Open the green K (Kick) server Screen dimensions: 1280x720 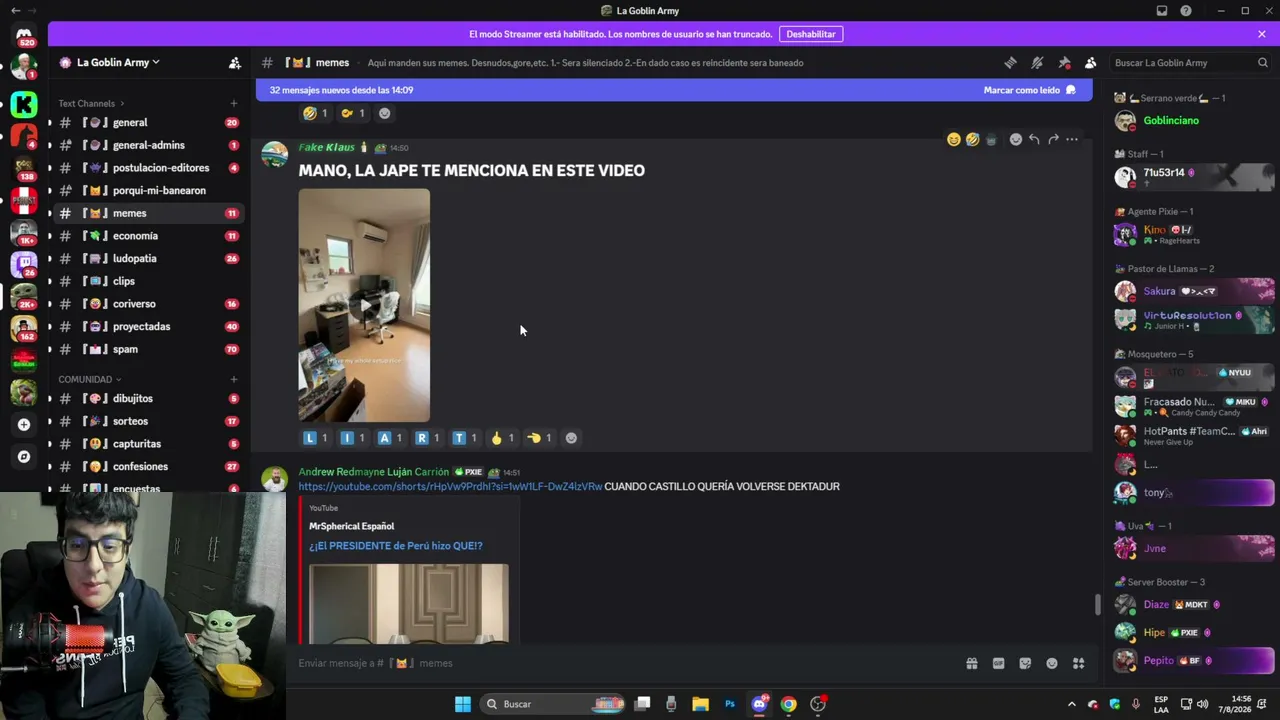24,104
